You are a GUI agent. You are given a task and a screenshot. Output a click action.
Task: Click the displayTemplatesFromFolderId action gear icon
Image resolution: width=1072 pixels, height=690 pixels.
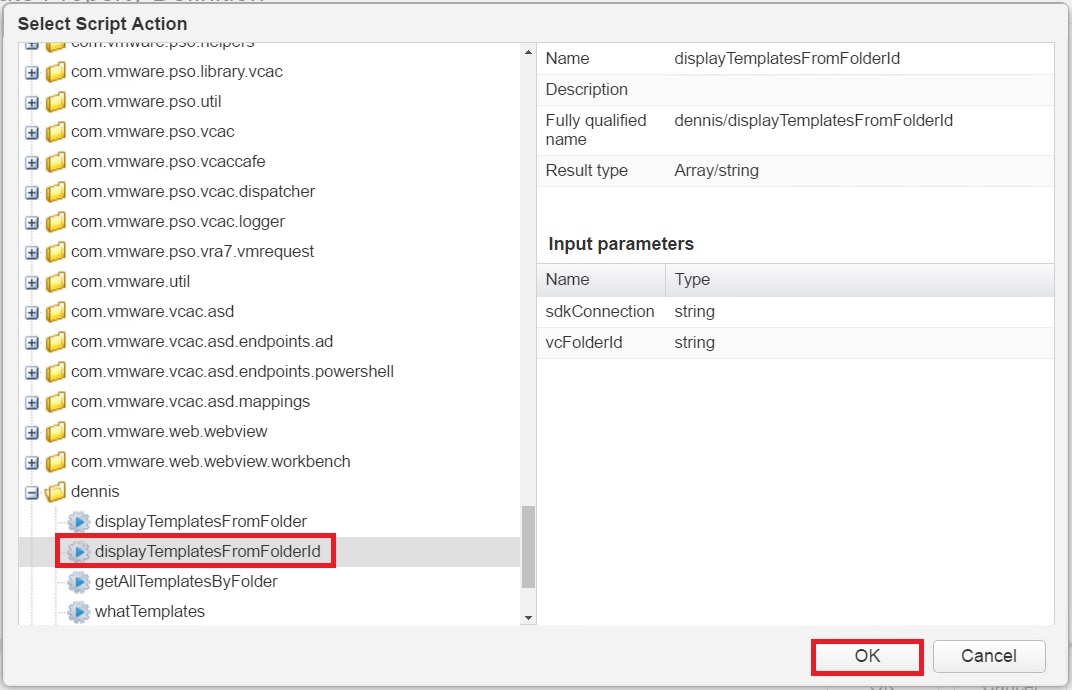(79, 552)
